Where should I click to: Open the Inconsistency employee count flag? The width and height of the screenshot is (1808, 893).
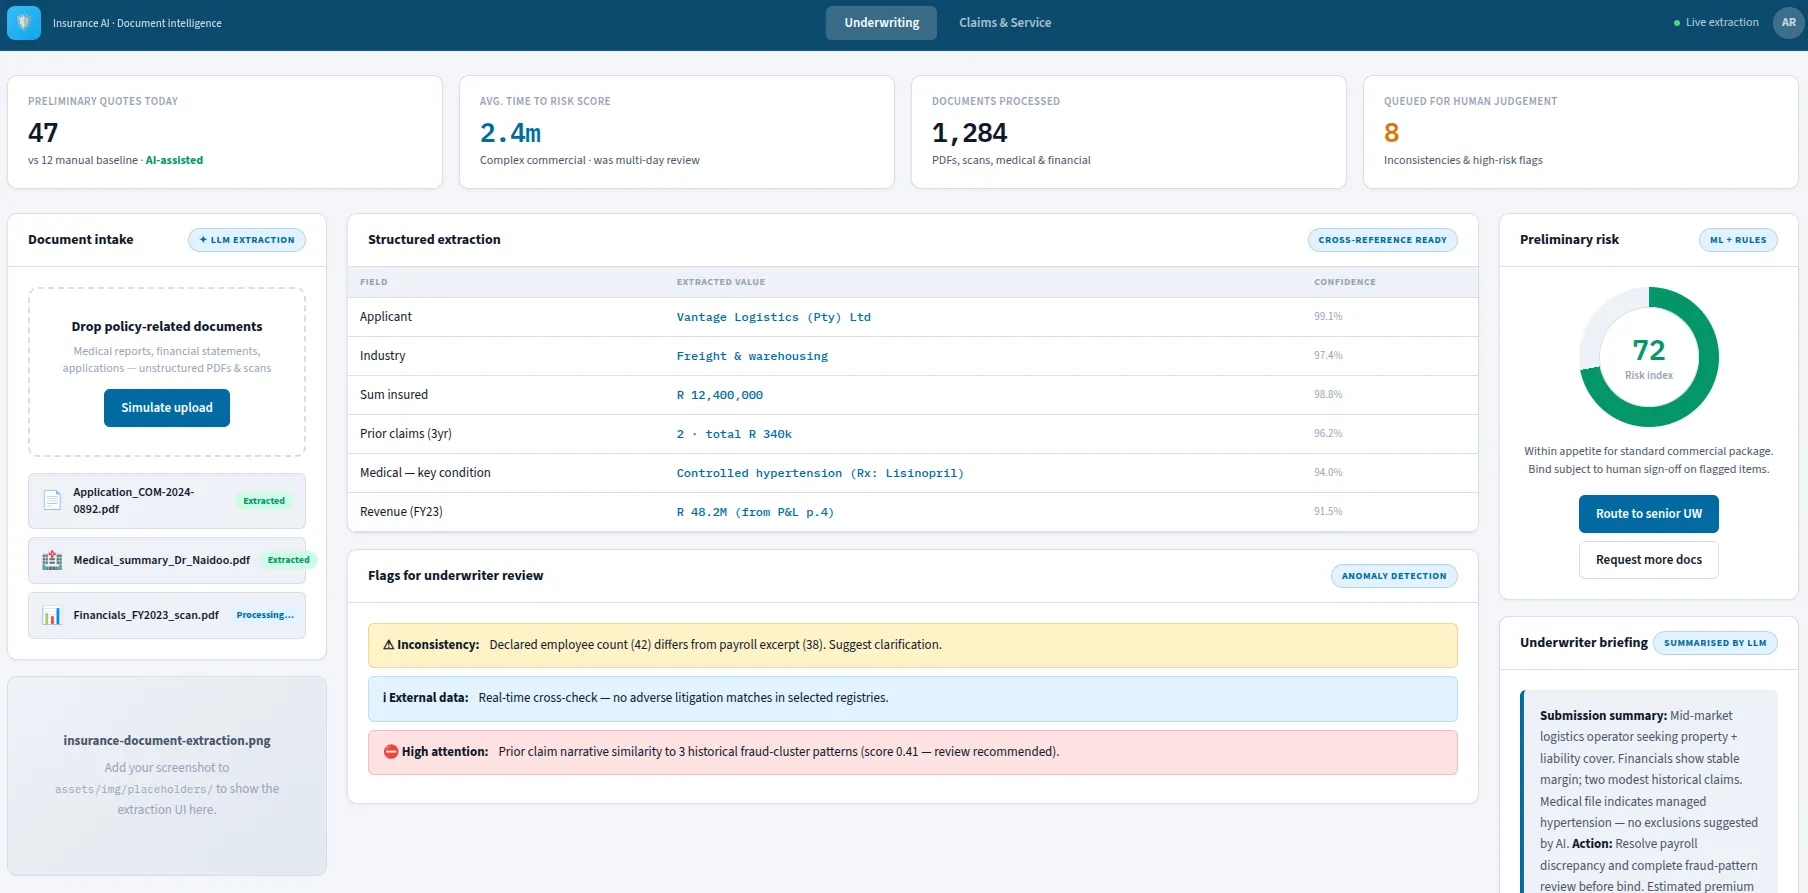913,645
